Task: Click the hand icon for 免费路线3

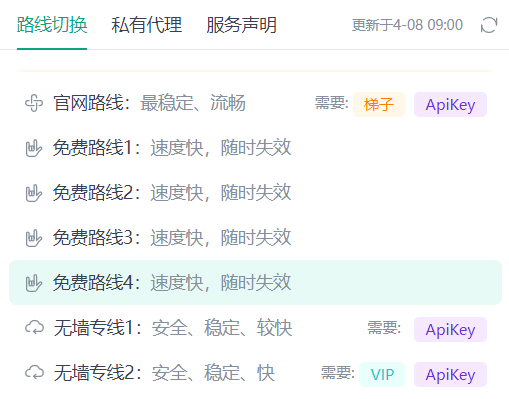Action: [34, 238]
